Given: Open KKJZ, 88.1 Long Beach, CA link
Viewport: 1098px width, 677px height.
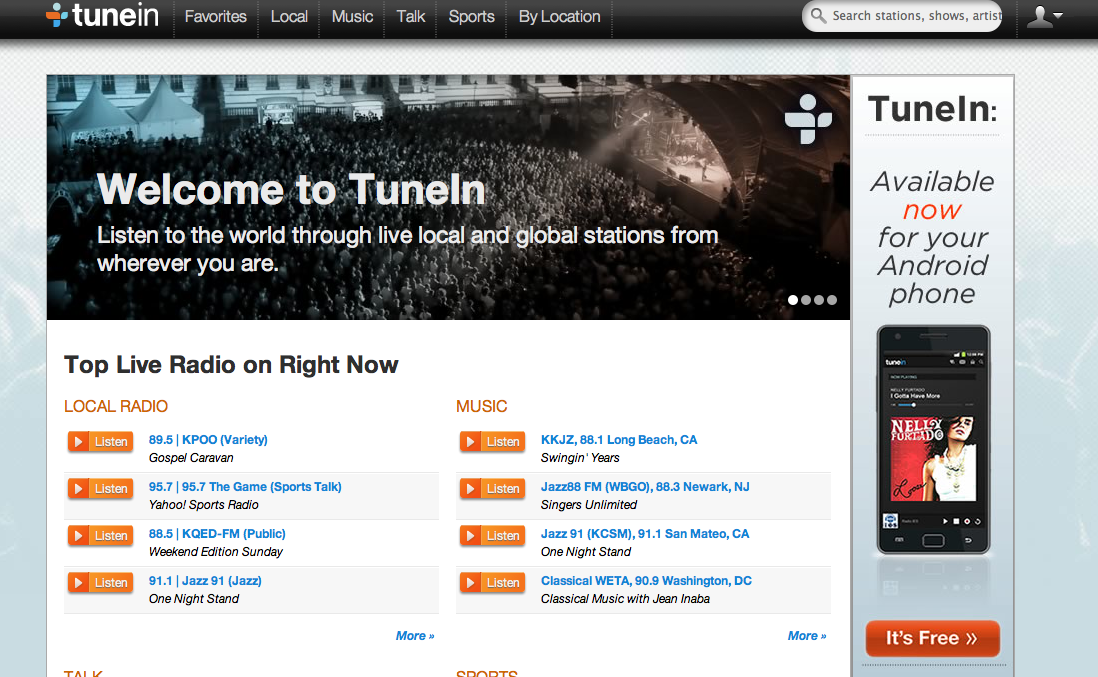Looking at the screenshot, I should (619, 440).
